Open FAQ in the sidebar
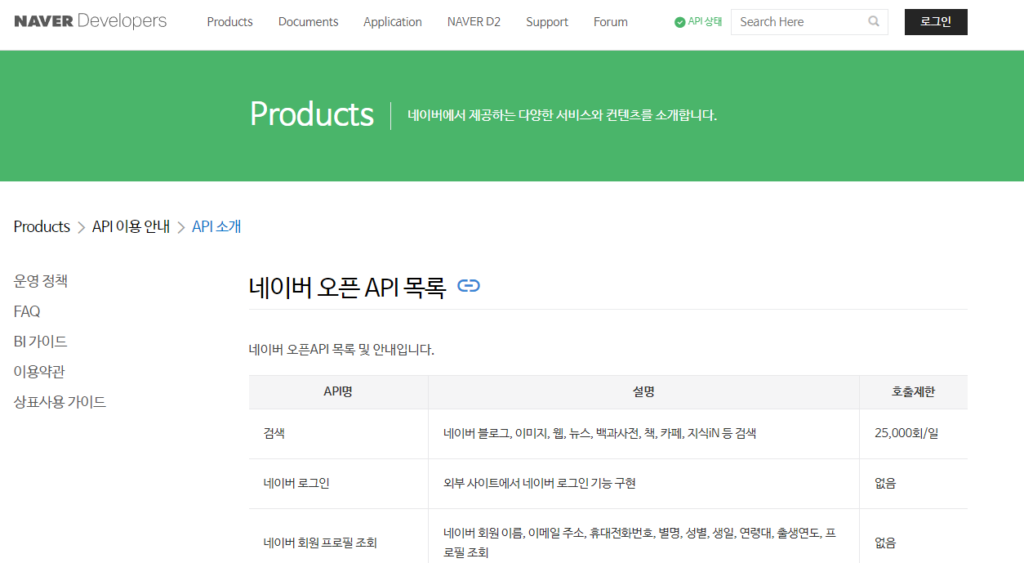Viewport: 1024px width, 563px height. (27, 312)
